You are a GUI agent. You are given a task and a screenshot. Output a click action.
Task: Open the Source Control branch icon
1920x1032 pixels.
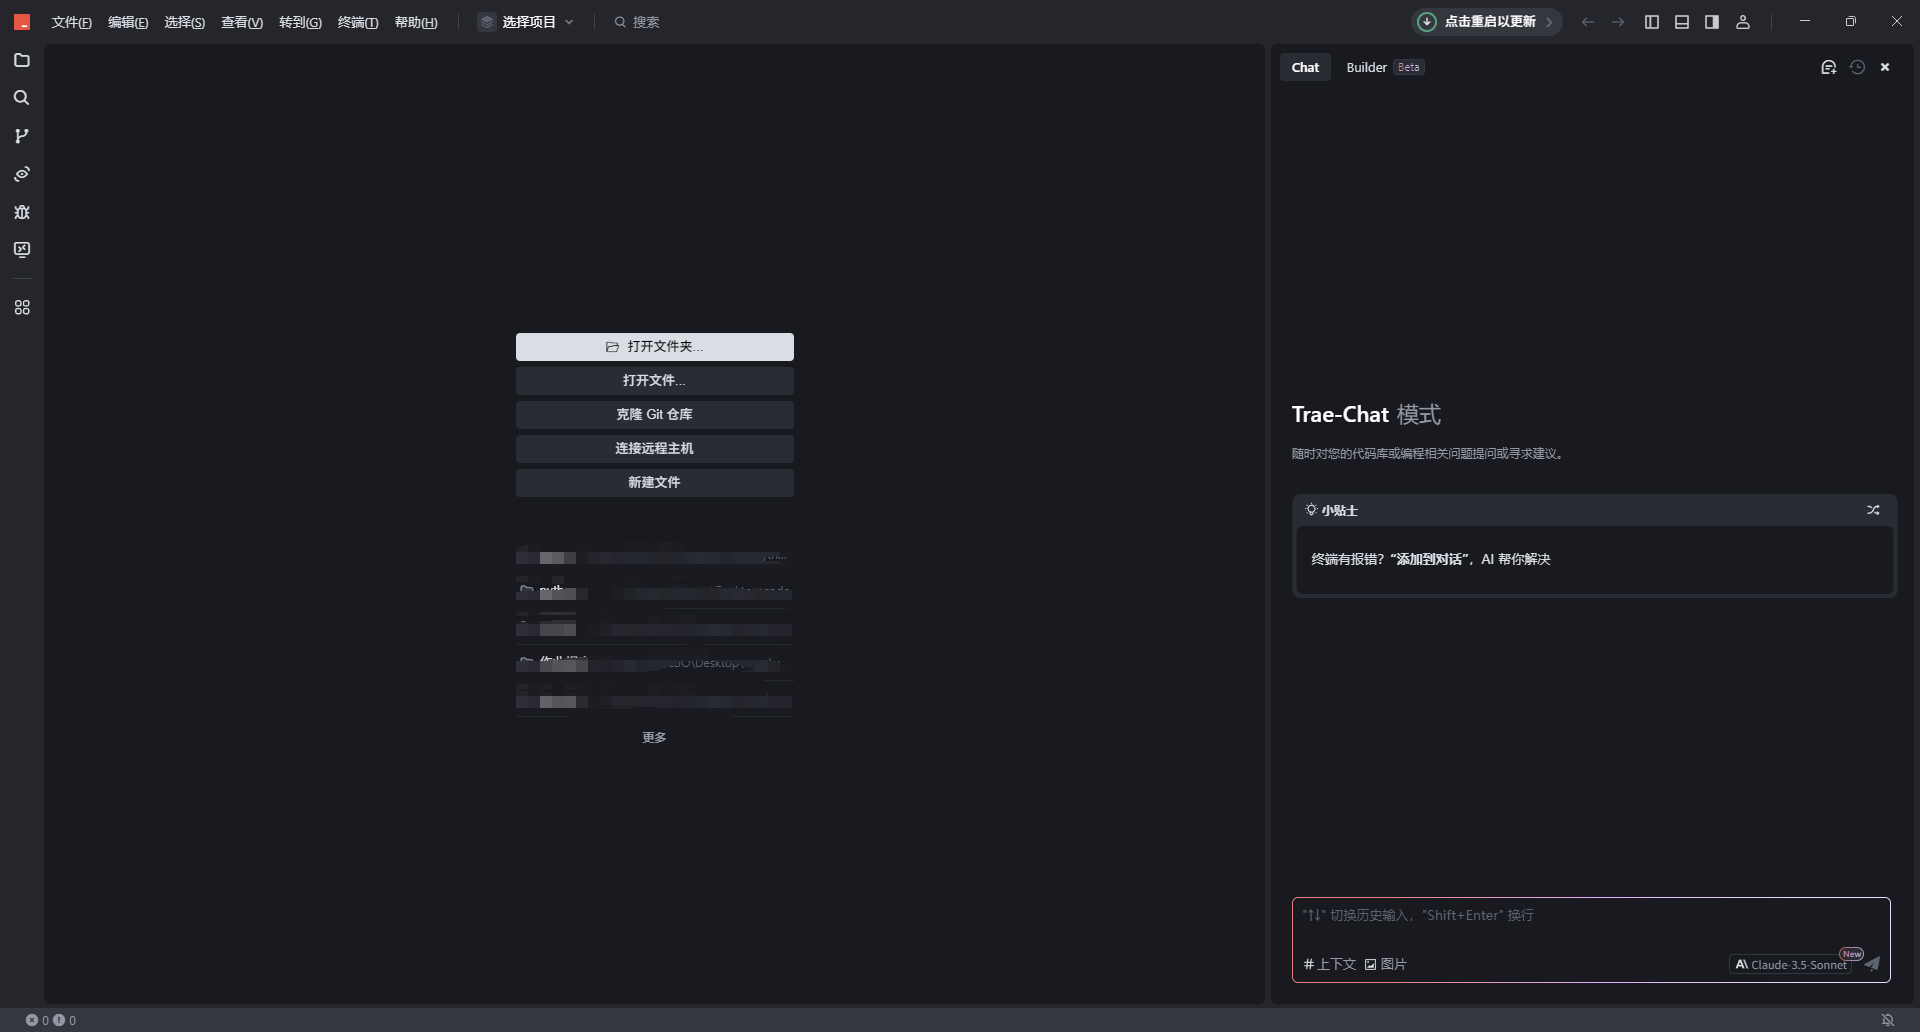point(22,136)
